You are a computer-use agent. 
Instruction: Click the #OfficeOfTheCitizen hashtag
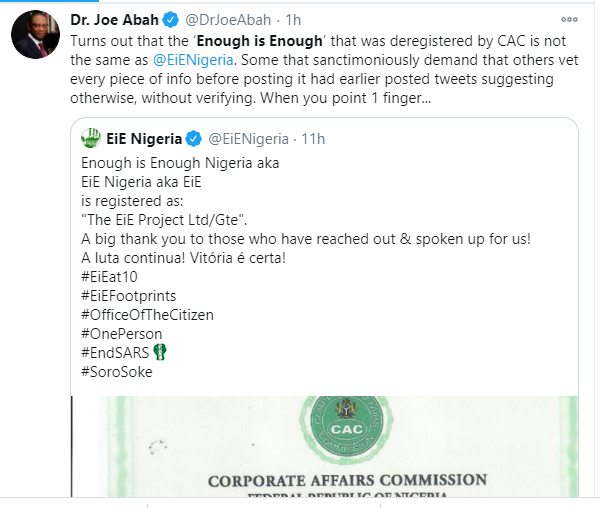(144, 314)
